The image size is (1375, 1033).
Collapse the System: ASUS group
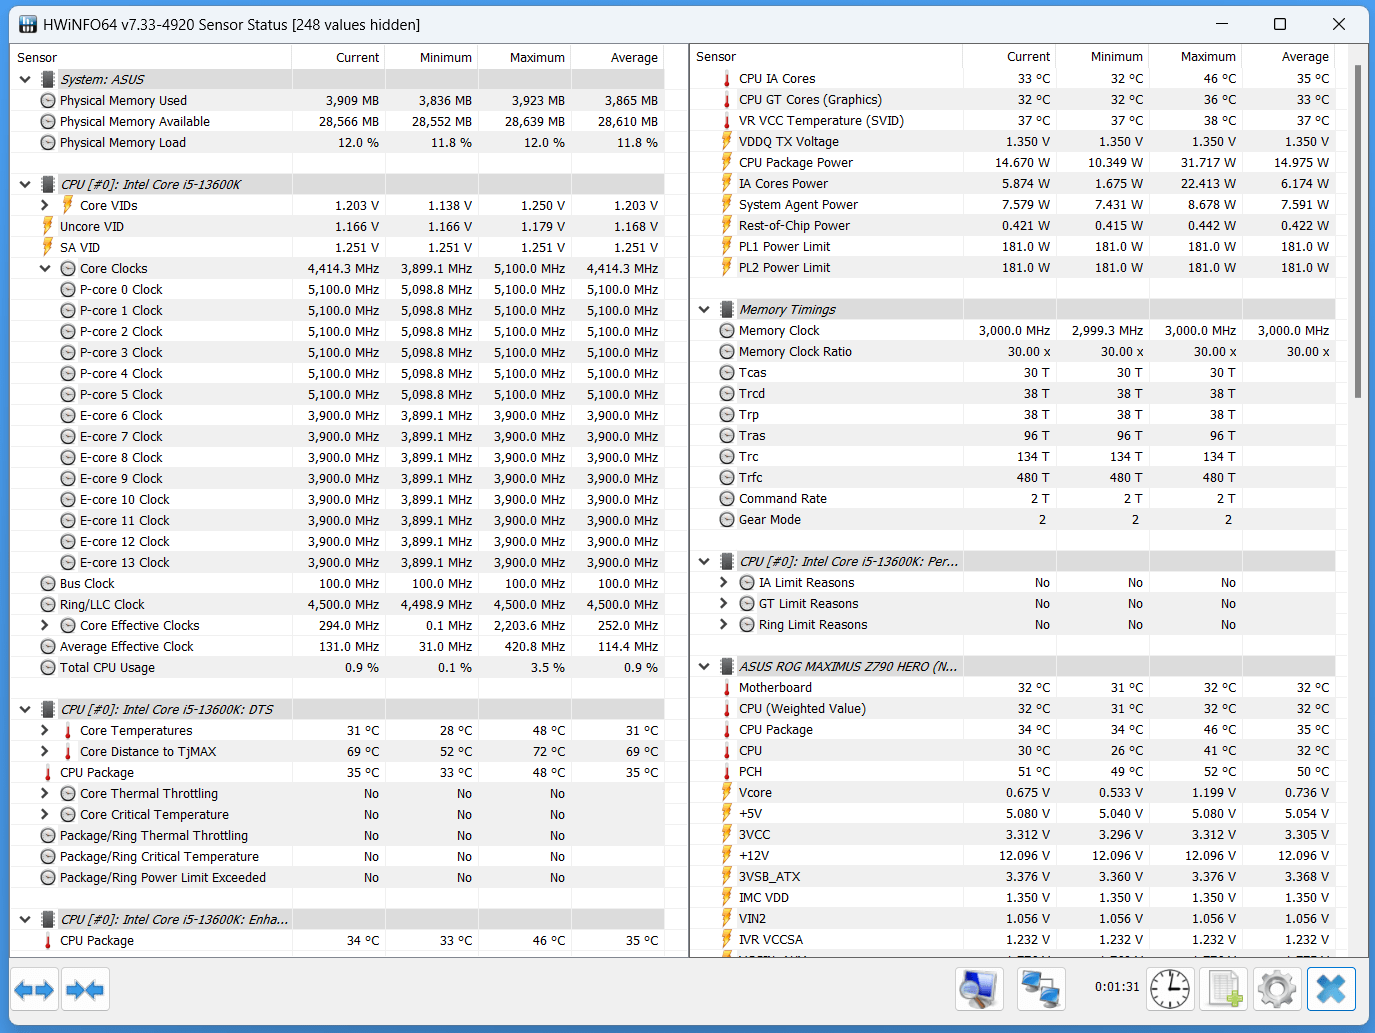pyautogui.click(x=25, y=79)
